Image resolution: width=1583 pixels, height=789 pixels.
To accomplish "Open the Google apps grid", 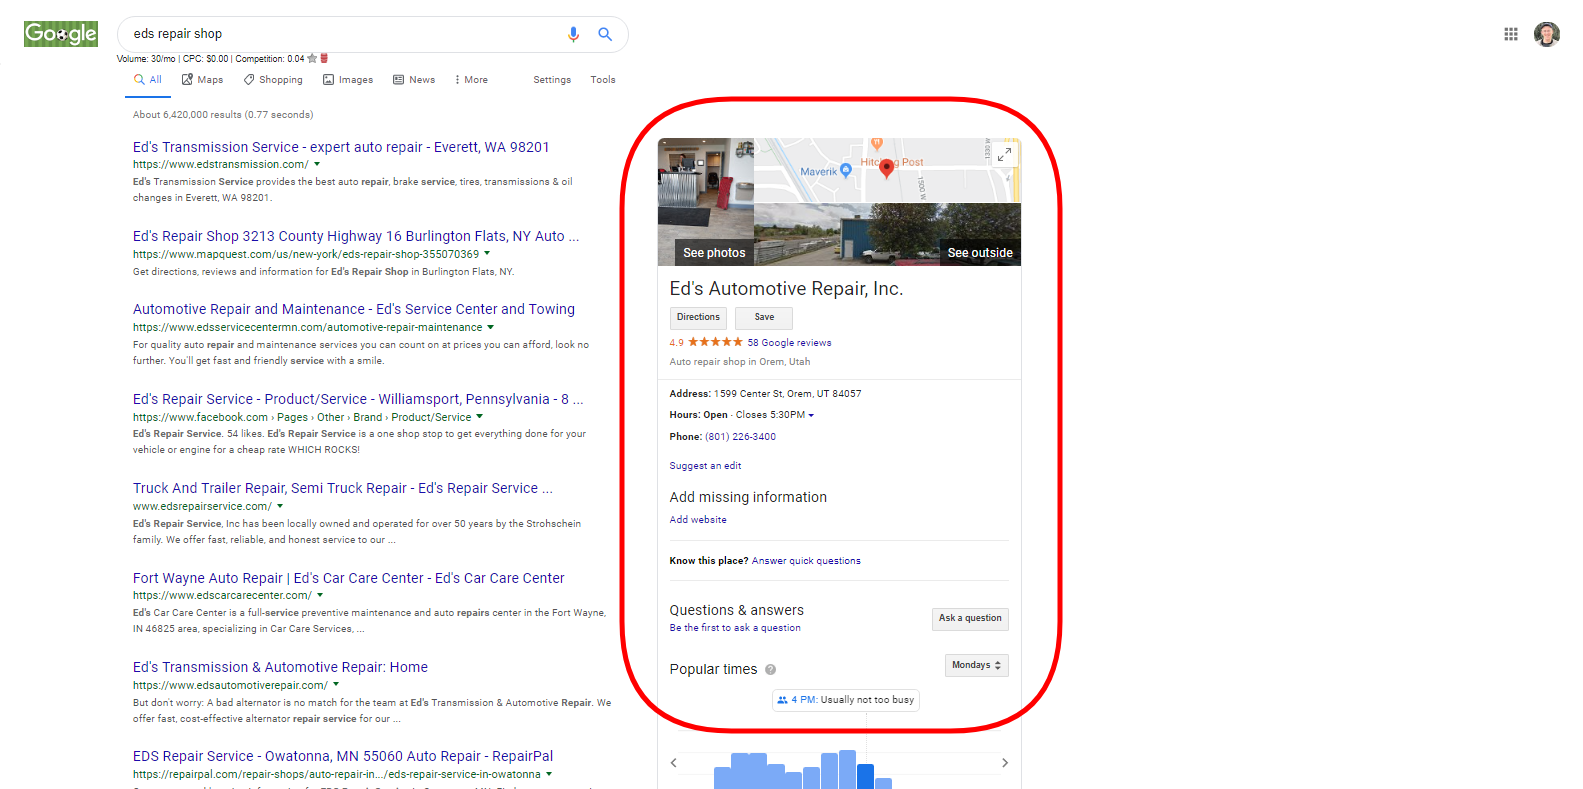I will pyautogui.click(x=1511, y=34).
